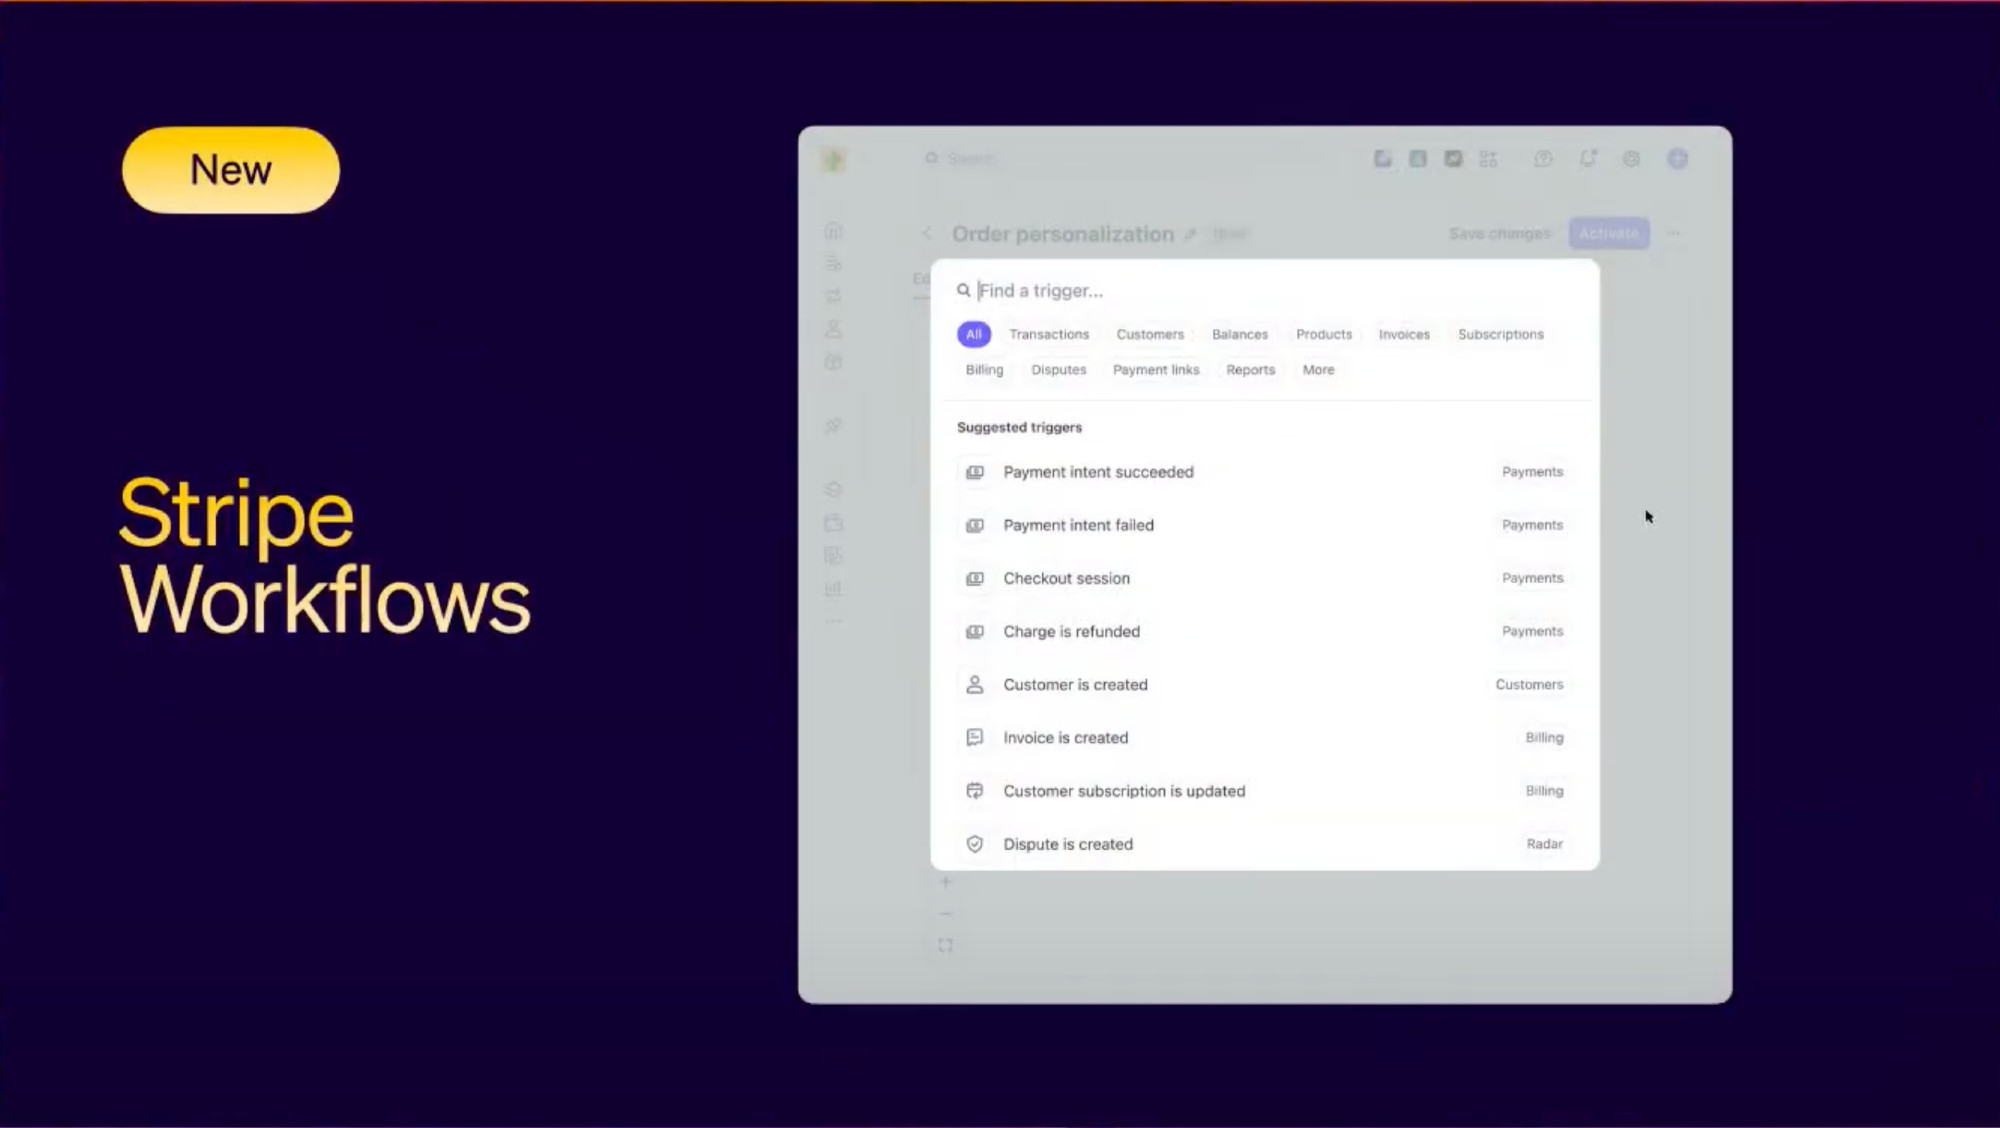This screenshot has height=1128, width=2000.
Task: Fit canvas view with fullscreen icon
Action: click(945, 946)
